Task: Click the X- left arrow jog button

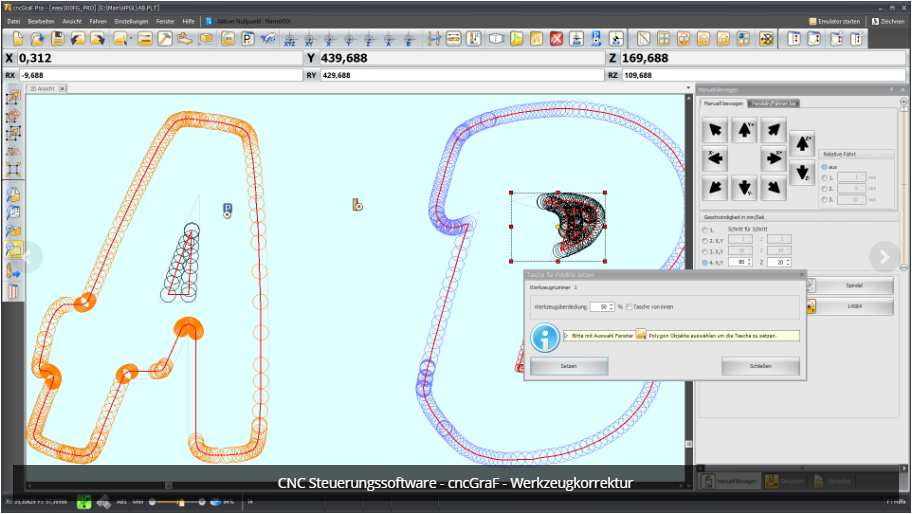Action: (x=715, y=158)
